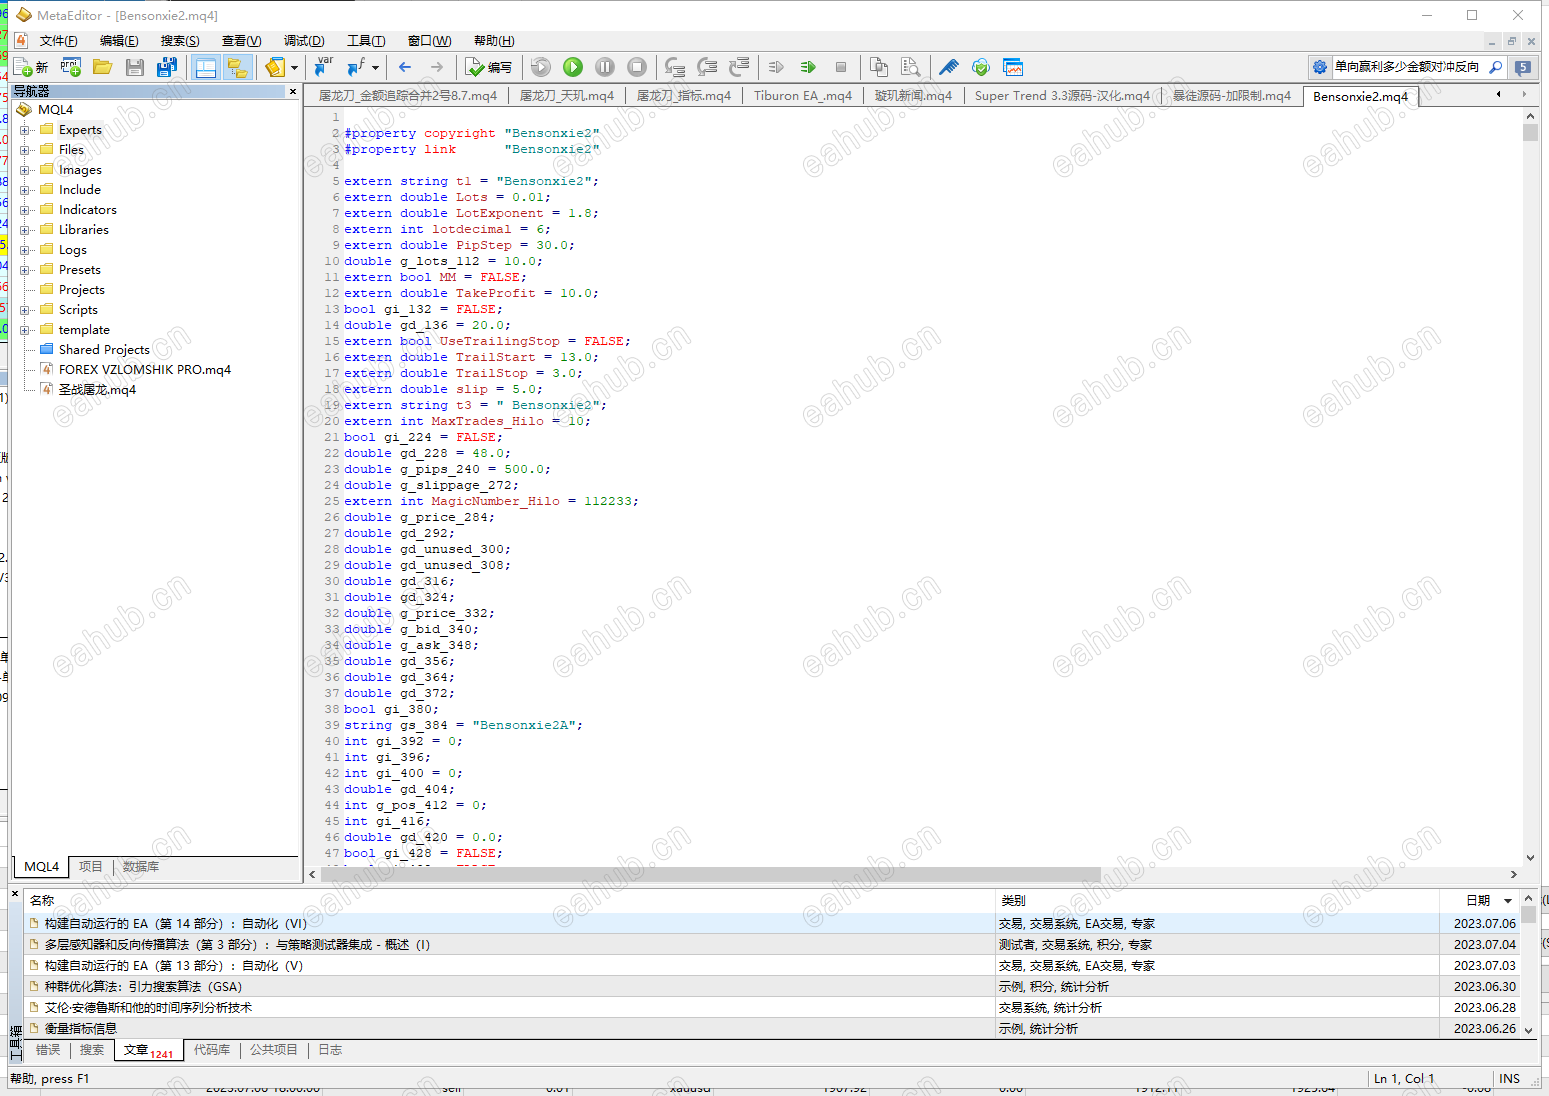1549x1096 pixels.
Task: Start debugging with the green play button
Action: click(573, 67)
